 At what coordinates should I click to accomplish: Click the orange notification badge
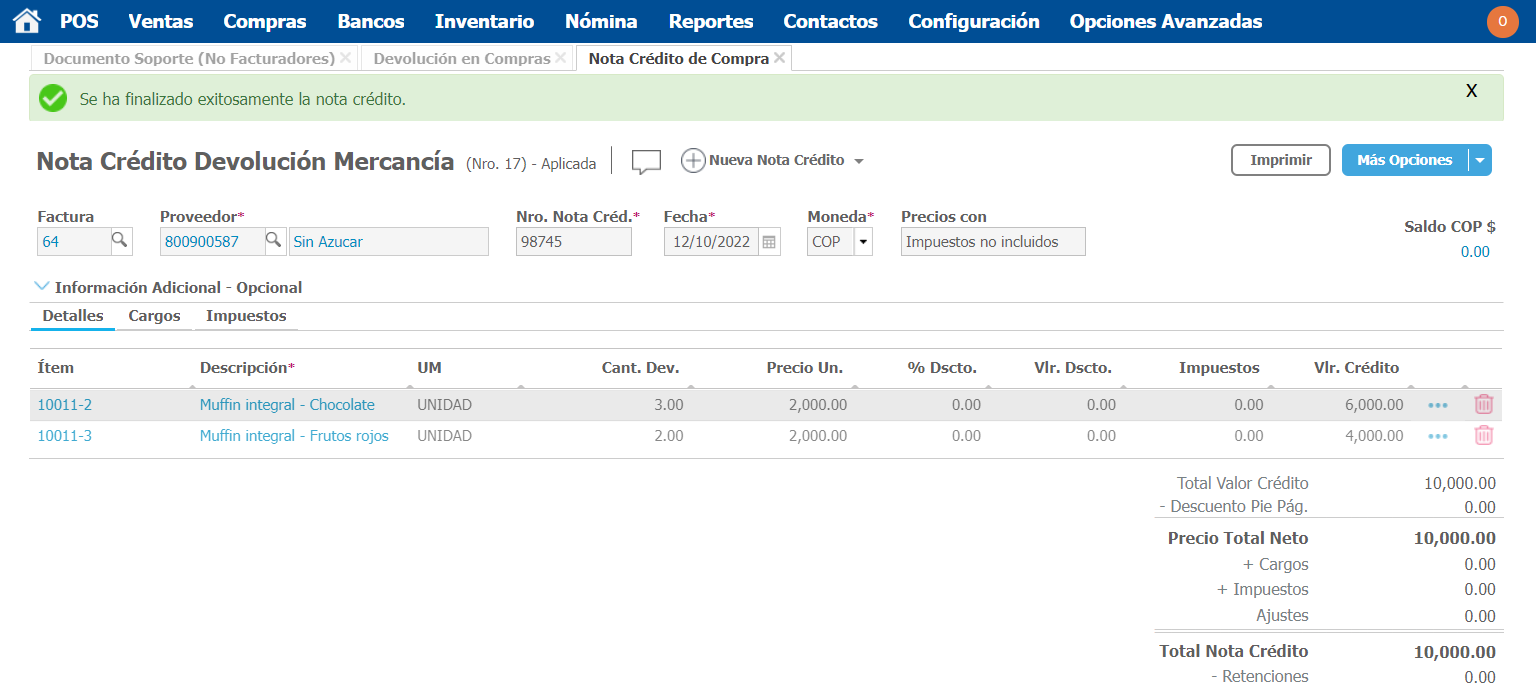click(x=1502, y=22)
